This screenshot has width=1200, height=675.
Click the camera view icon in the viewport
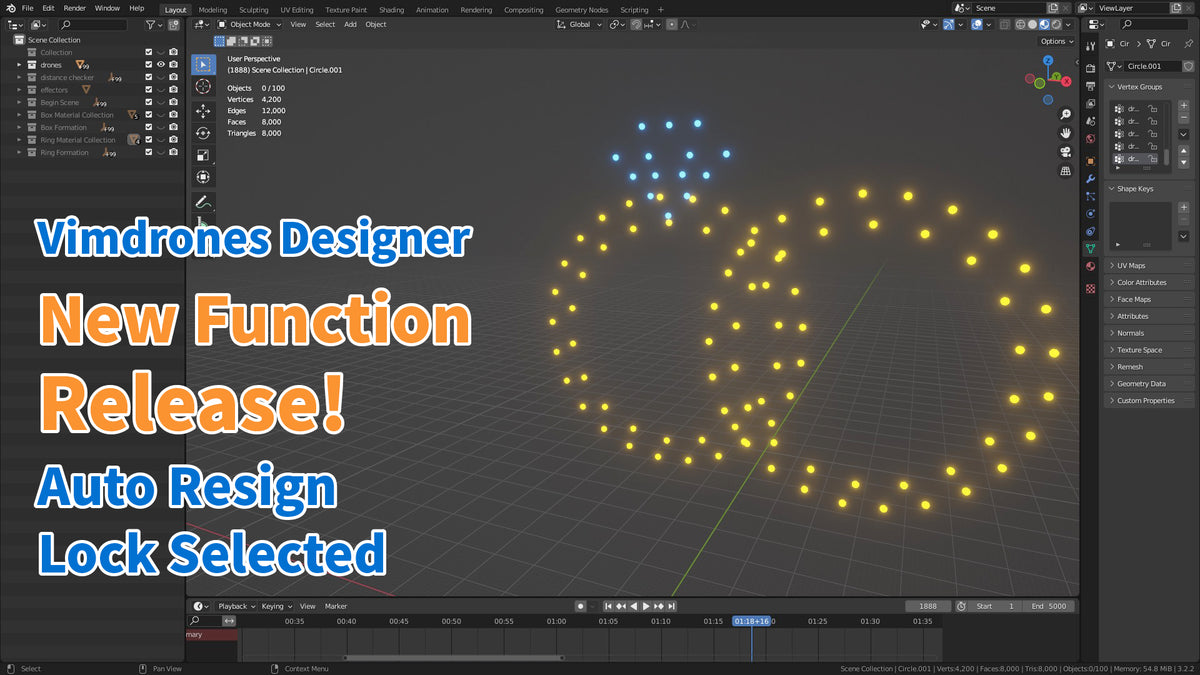(1066, 151)
